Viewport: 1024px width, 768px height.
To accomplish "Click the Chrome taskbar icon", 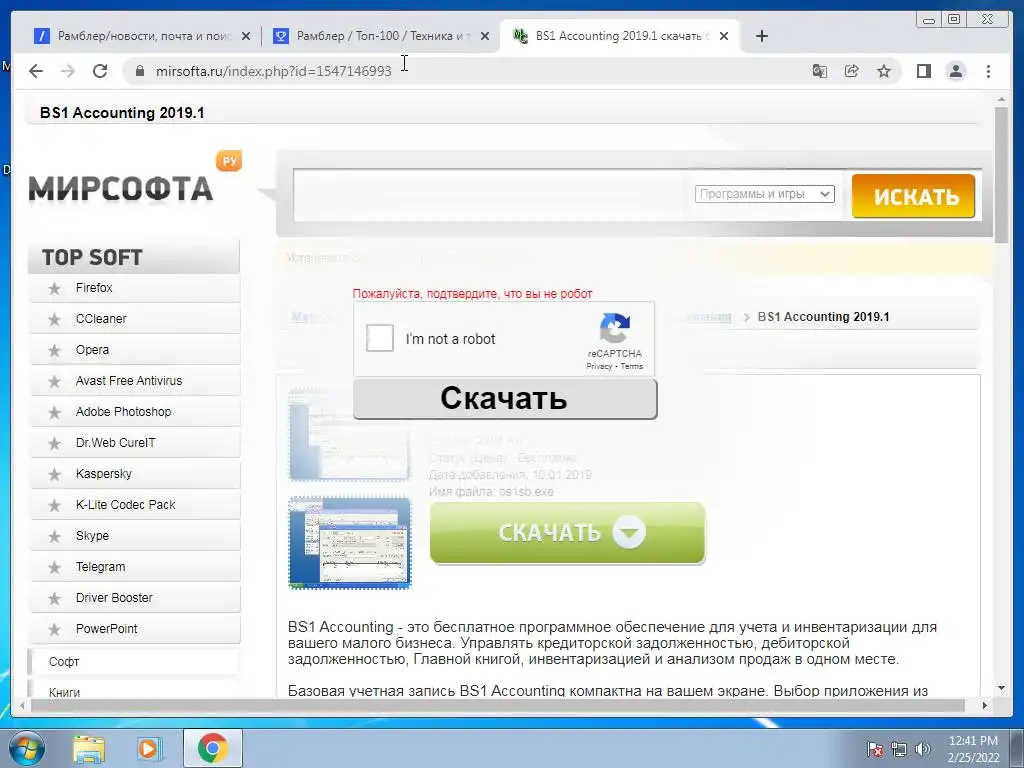I will coord(212,748).
